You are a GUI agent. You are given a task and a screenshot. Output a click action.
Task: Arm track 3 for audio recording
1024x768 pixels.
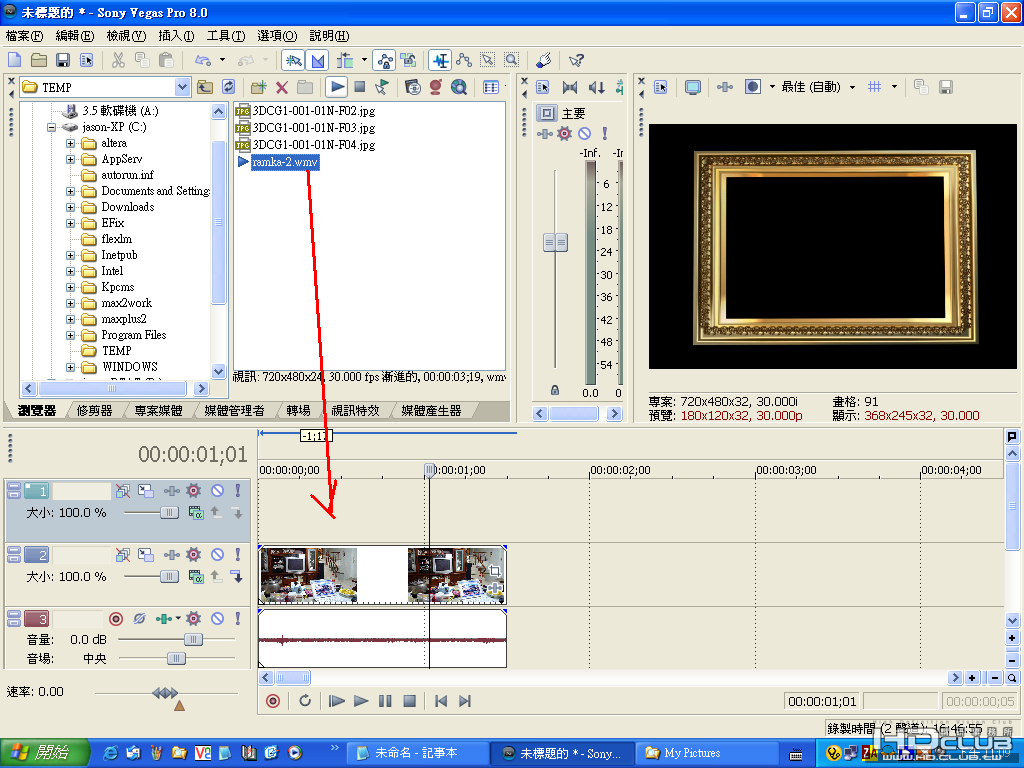pyautogui.click(x=115, y=619)
